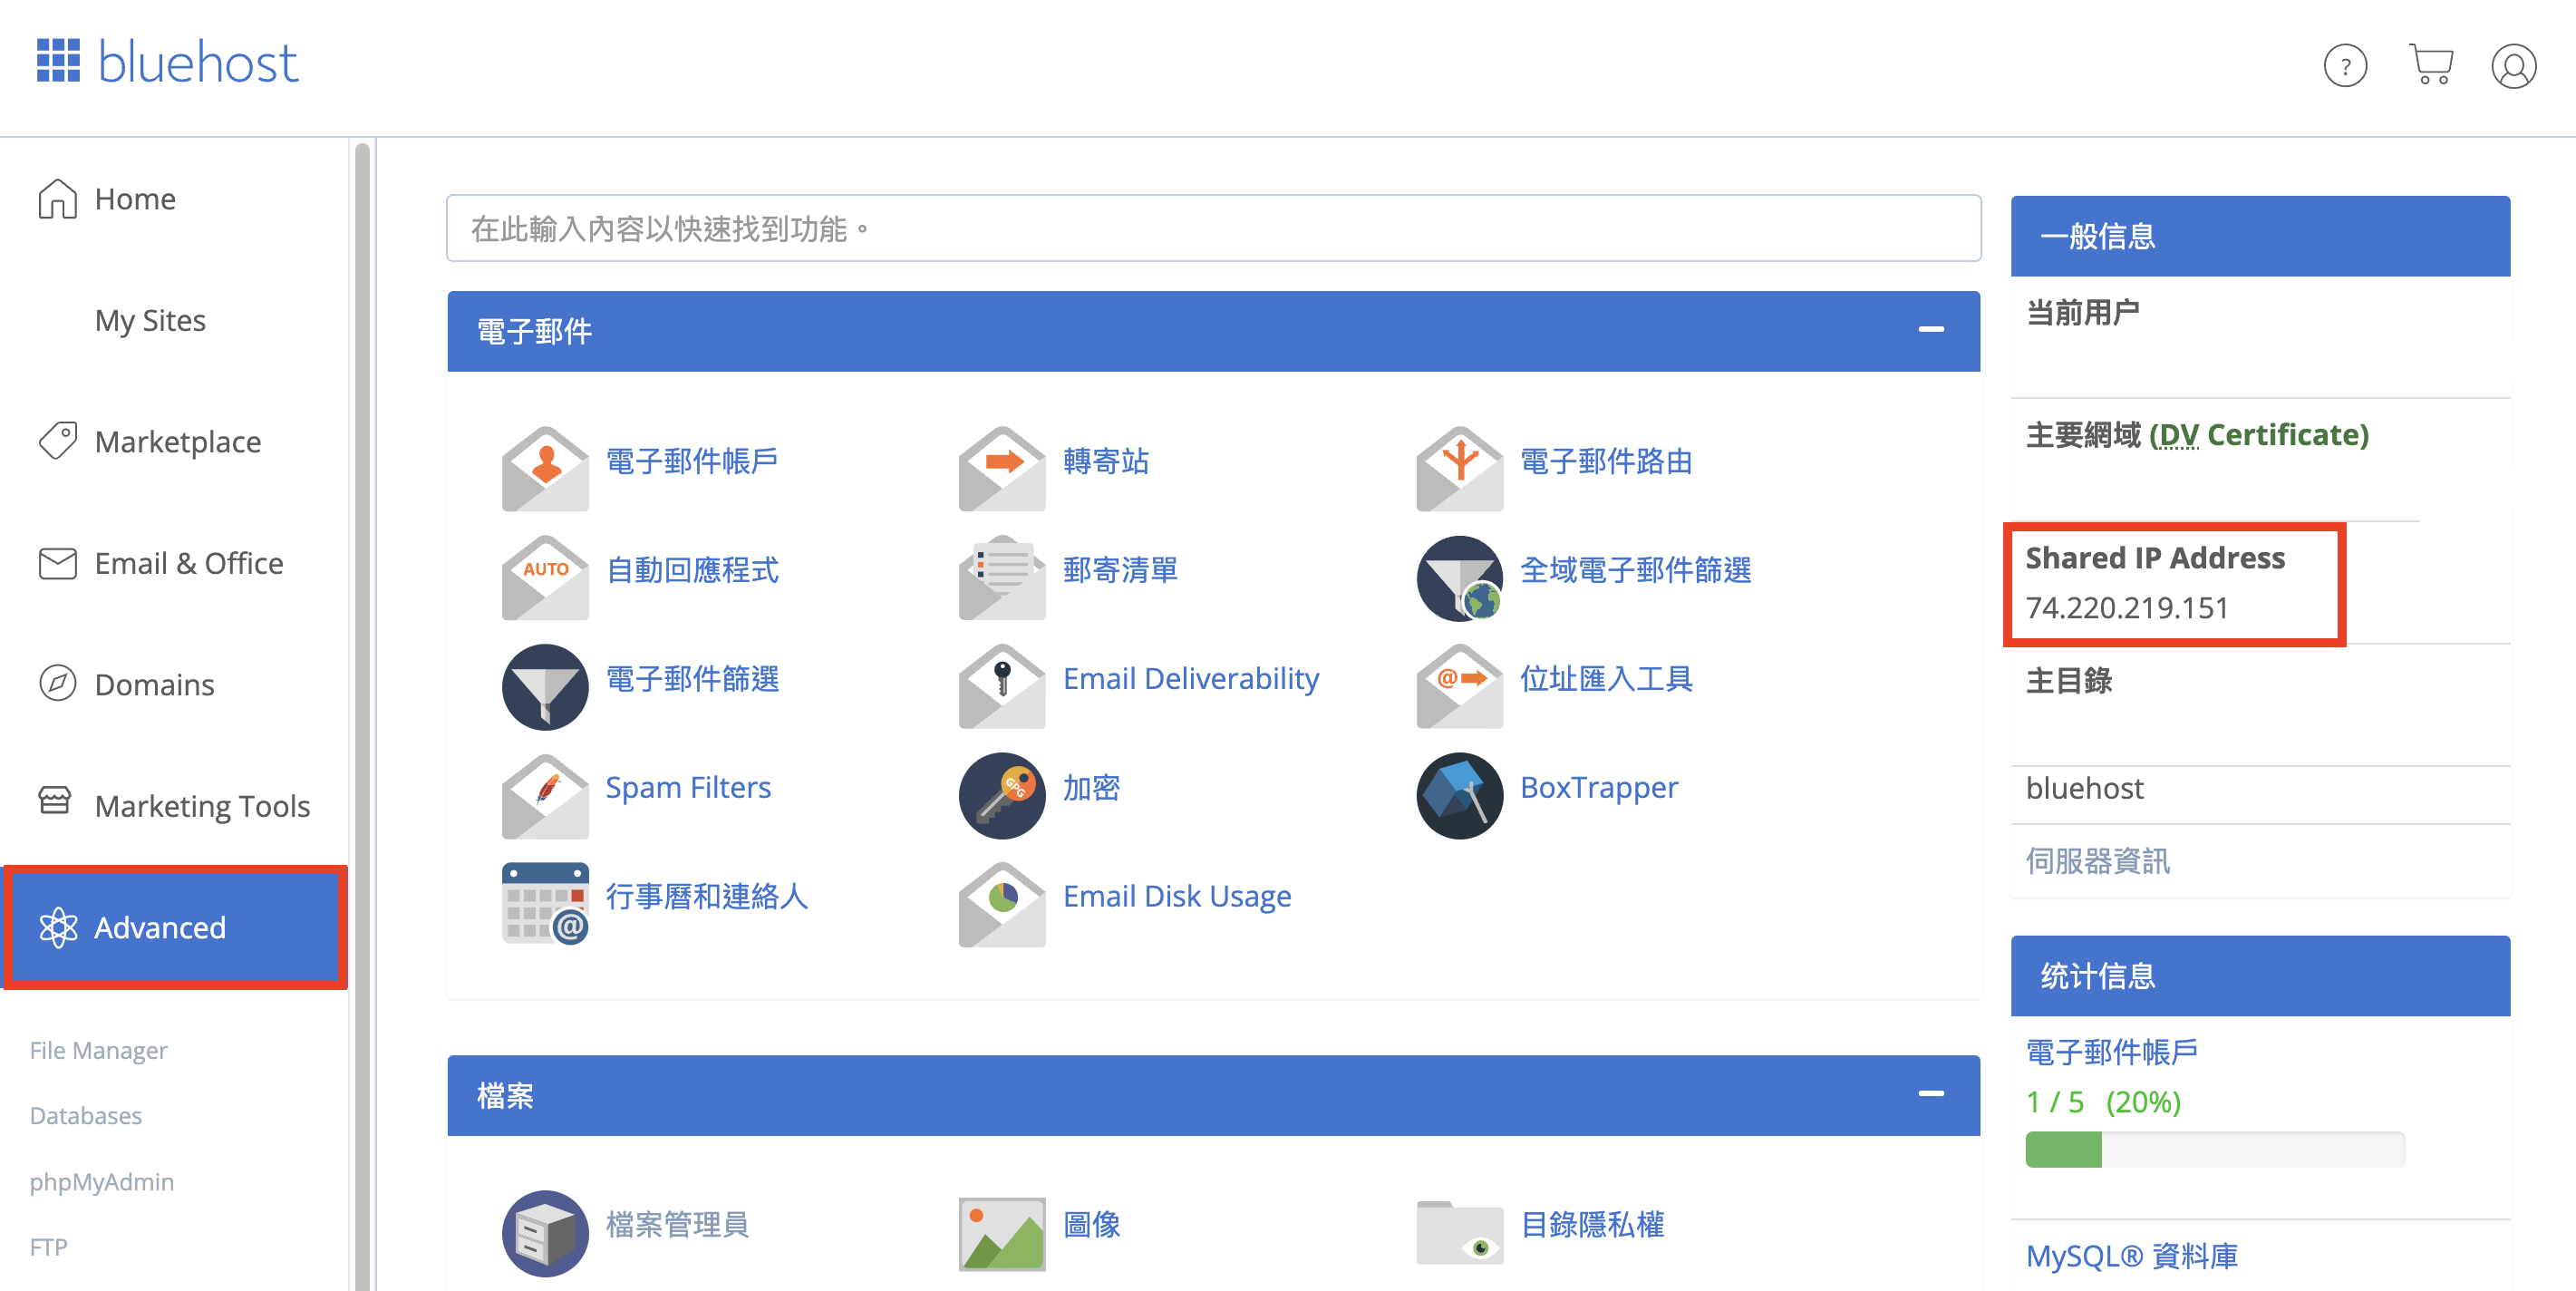Click the Email Deliverability key icon
The height and width of the screenshot is (1291, 2576).
tap(1002, 686)
